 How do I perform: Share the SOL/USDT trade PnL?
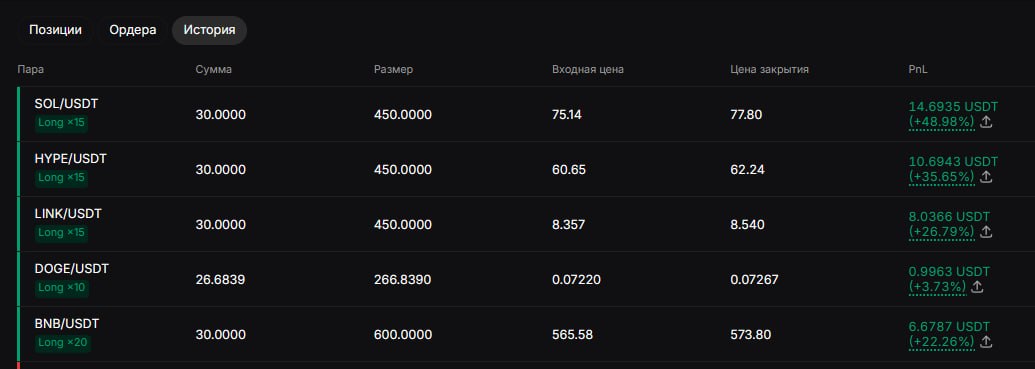[x=985, y=122]
